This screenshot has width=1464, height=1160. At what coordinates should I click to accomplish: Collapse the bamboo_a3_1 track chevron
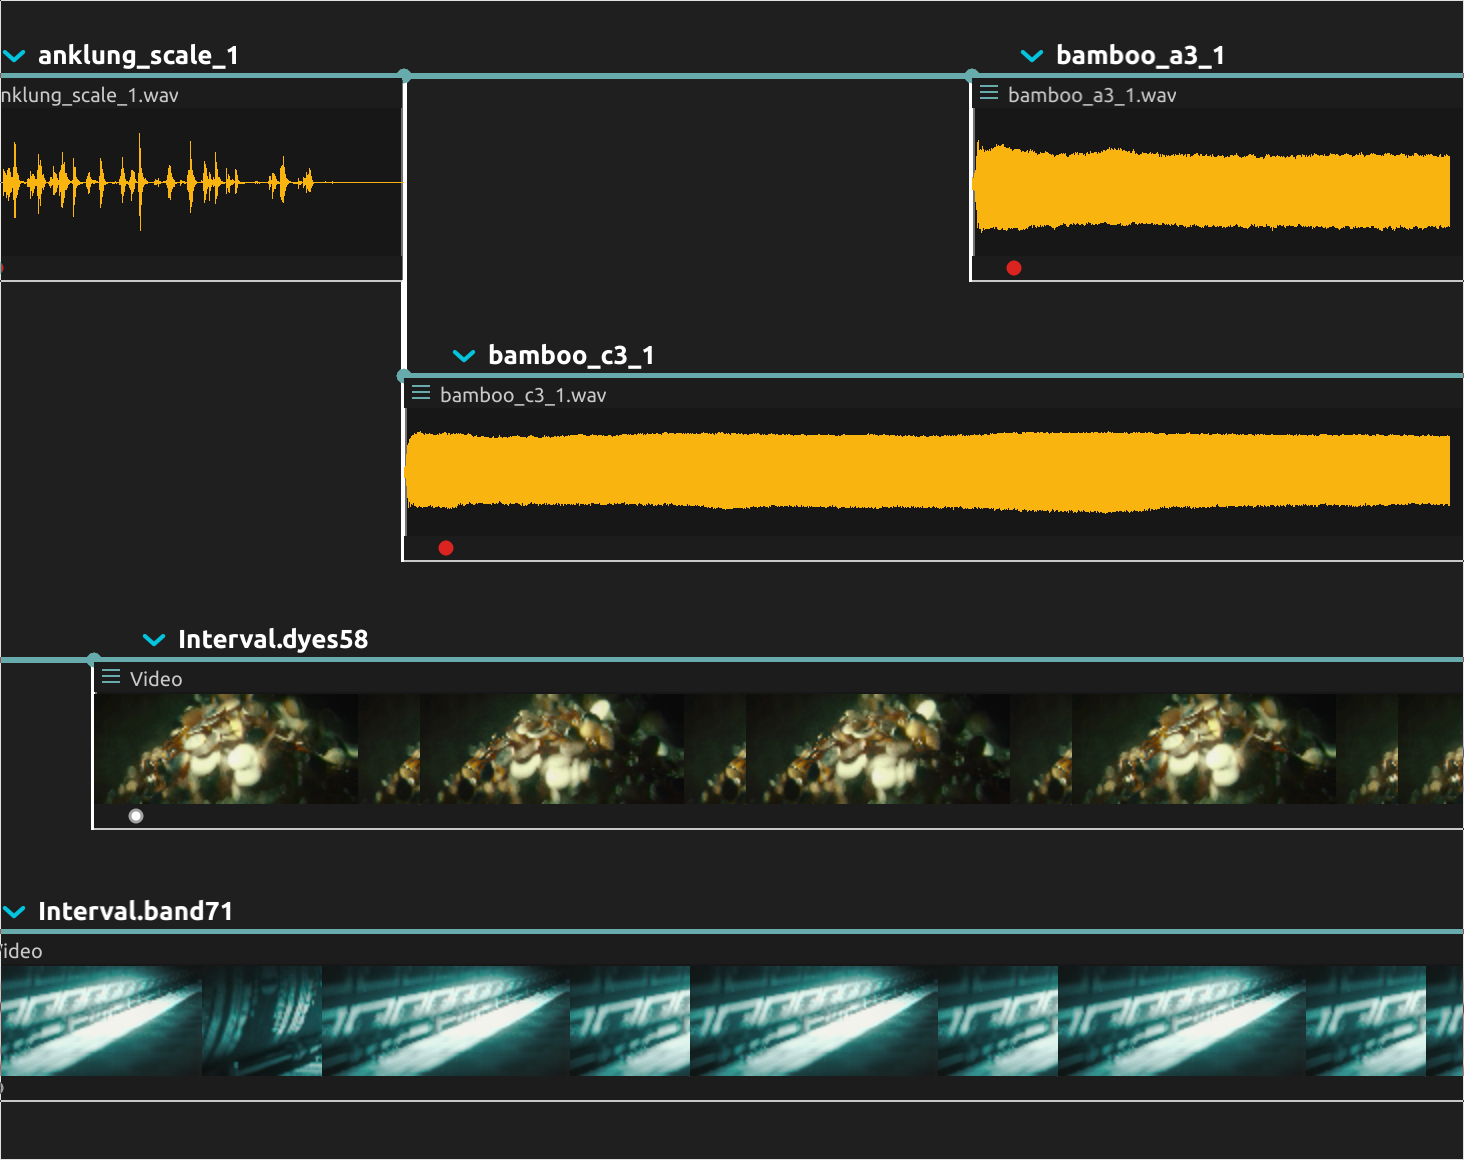[x=1031, y=56]
